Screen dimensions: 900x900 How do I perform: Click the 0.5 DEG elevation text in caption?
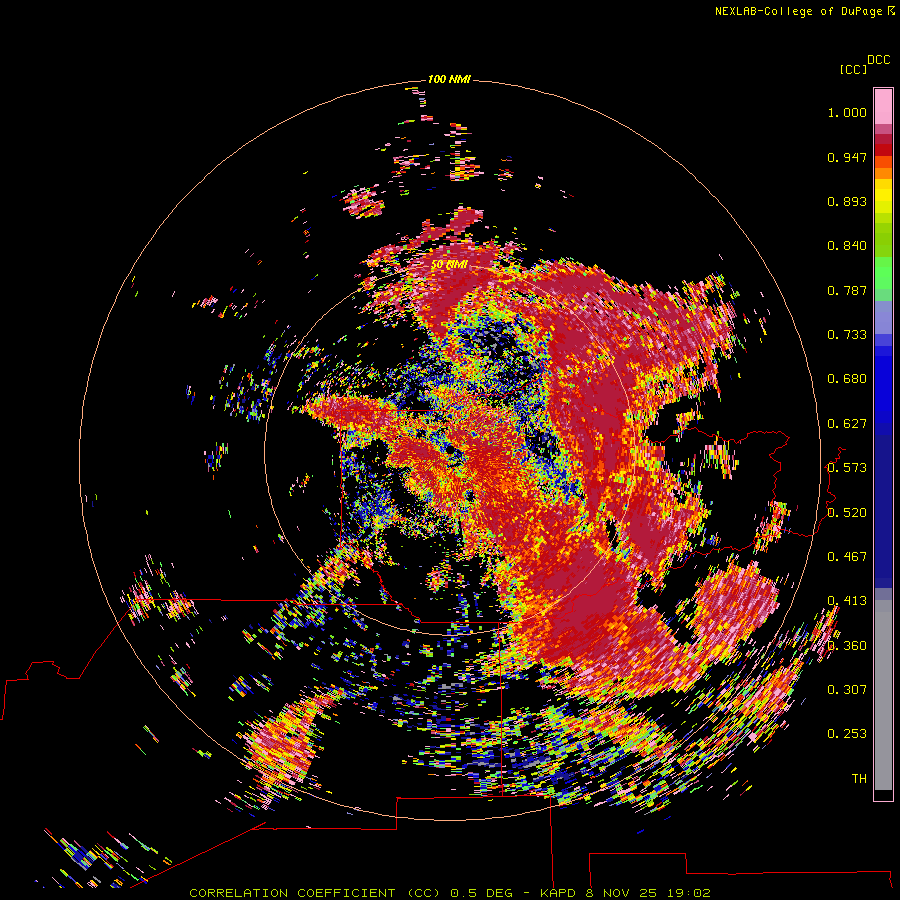[483, 893]
